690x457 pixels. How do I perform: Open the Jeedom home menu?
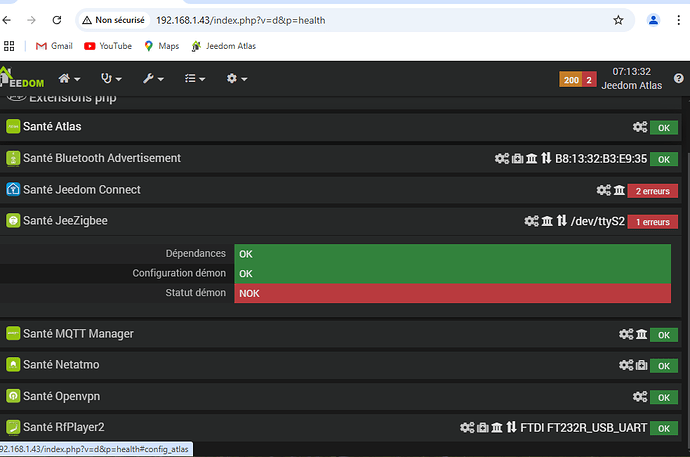coord(69,79)
